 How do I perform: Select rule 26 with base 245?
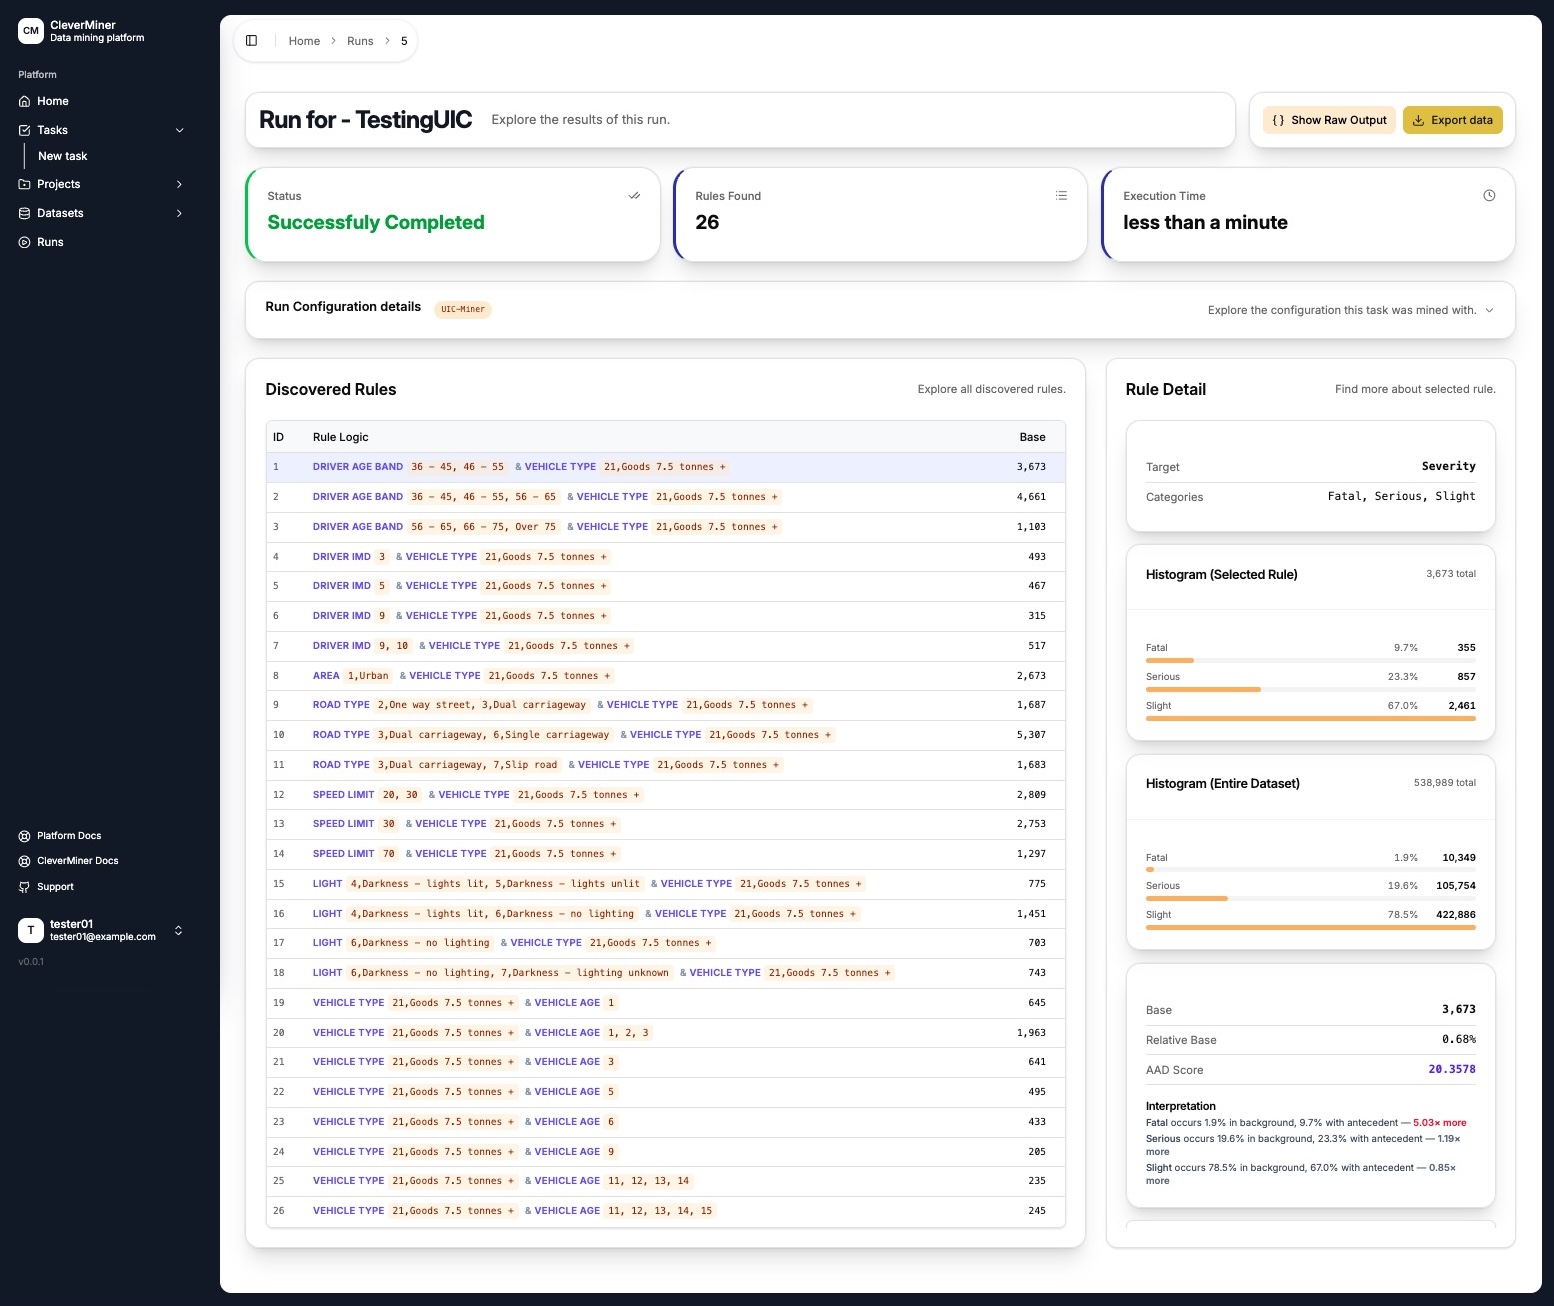click(665, 1211)
